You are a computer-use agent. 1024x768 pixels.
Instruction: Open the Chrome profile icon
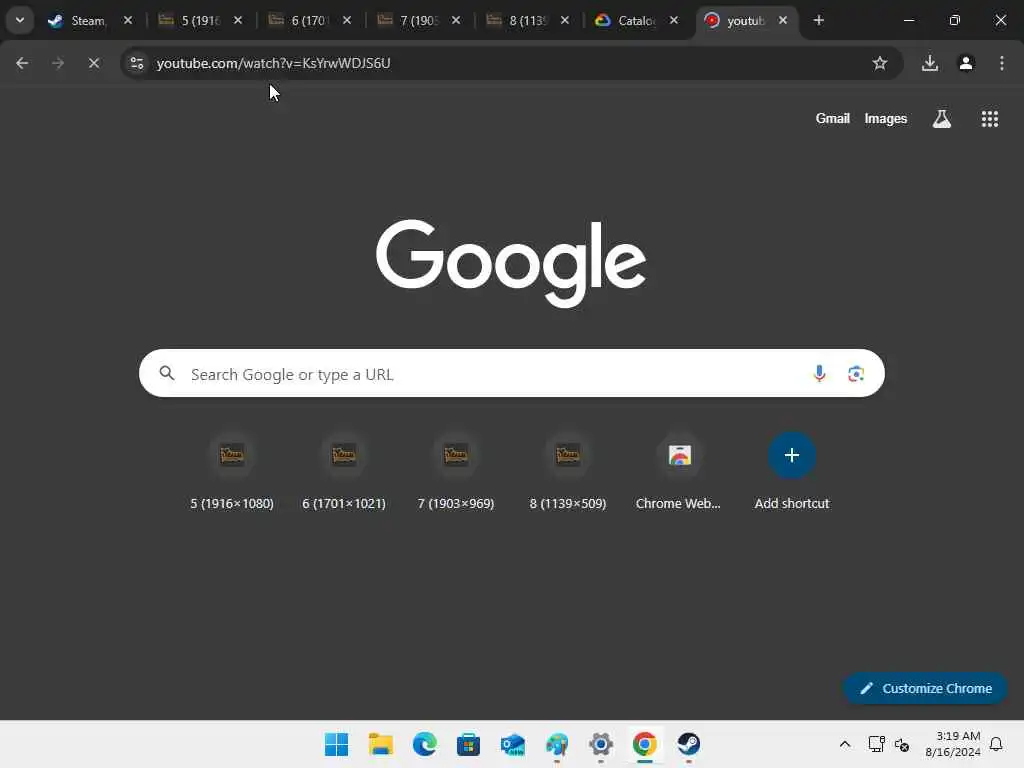(966, 63)
